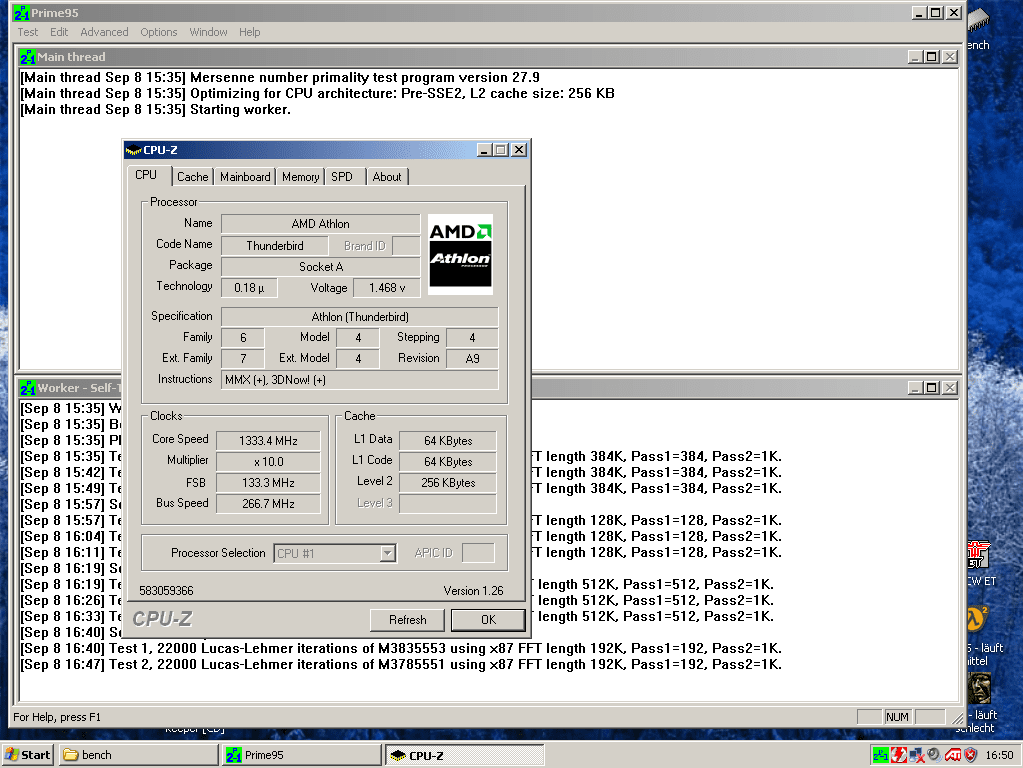Click the CPU-Z title bar chip icon
Viewport: 1023px width, 768px height.
pyautogui.click(x=134, y=150)
